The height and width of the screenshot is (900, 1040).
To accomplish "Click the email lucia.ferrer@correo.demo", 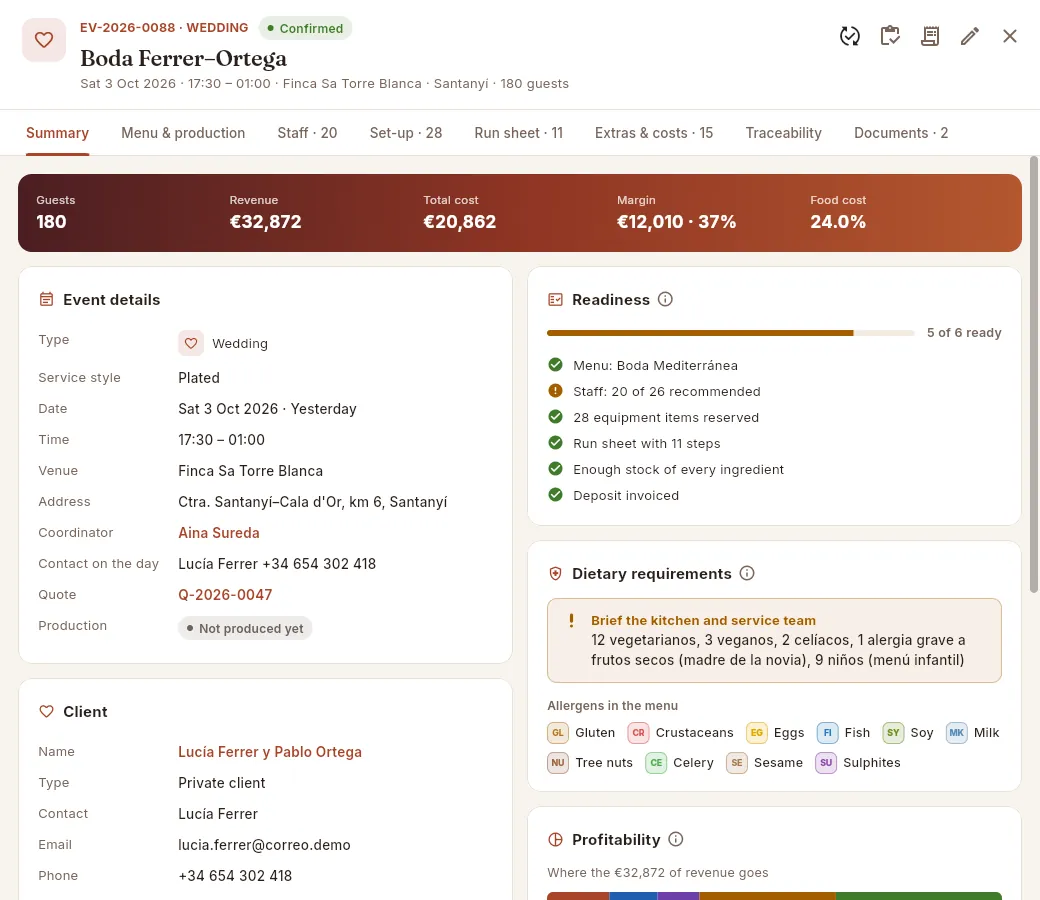I will pyautogui.click(x=264, y=844).
